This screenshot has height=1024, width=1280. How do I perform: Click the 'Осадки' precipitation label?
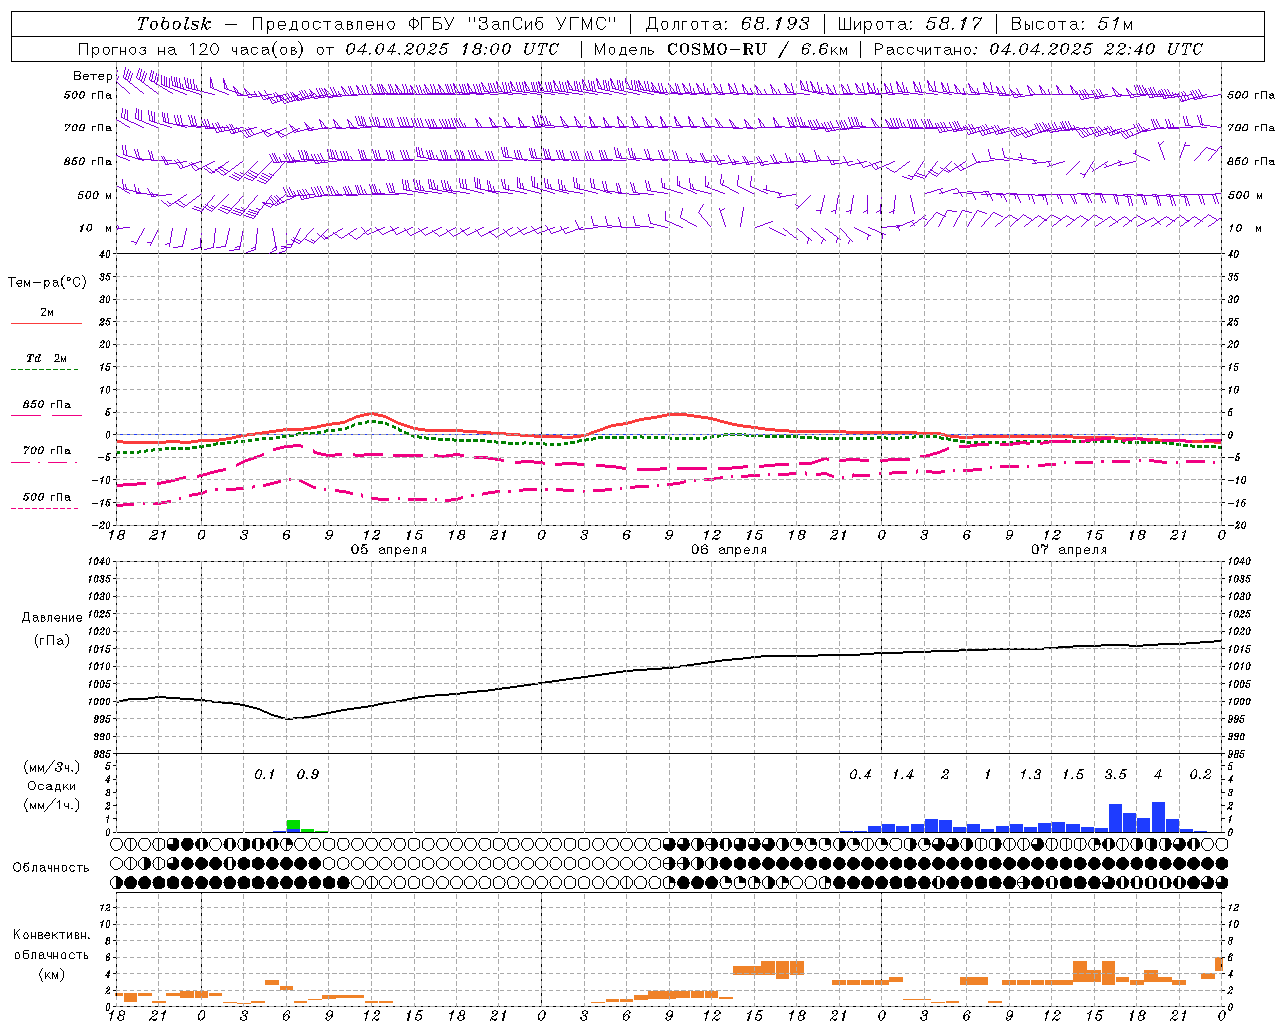51,786
